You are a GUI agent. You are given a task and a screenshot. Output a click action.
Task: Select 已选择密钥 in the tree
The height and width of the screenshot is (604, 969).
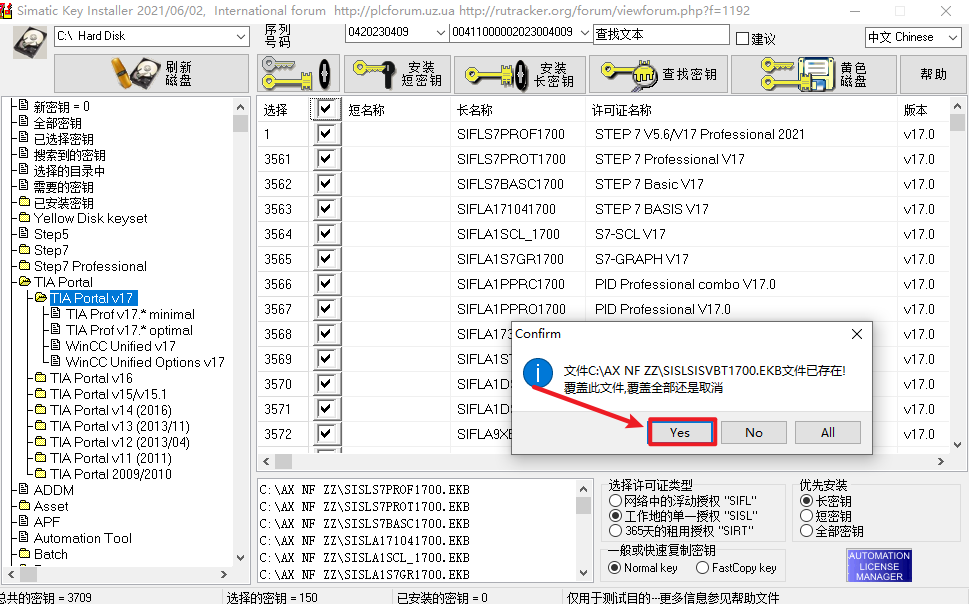tap(64, 138)
